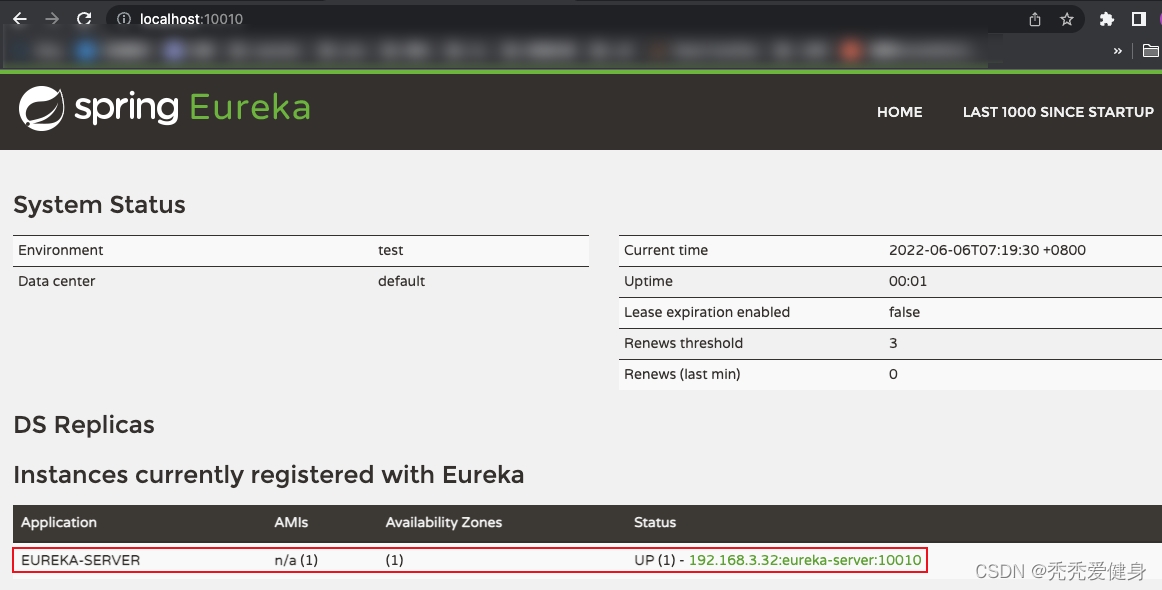The height and width of the screenshot is (590, 1162).
Task: Open the HOME navigation link
Action: [x=900, y=112]
